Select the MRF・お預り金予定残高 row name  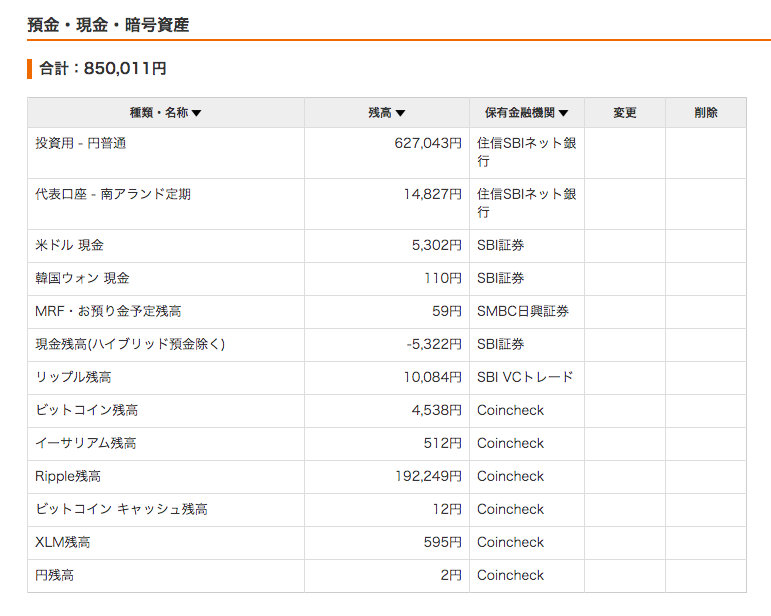(108, 311)
